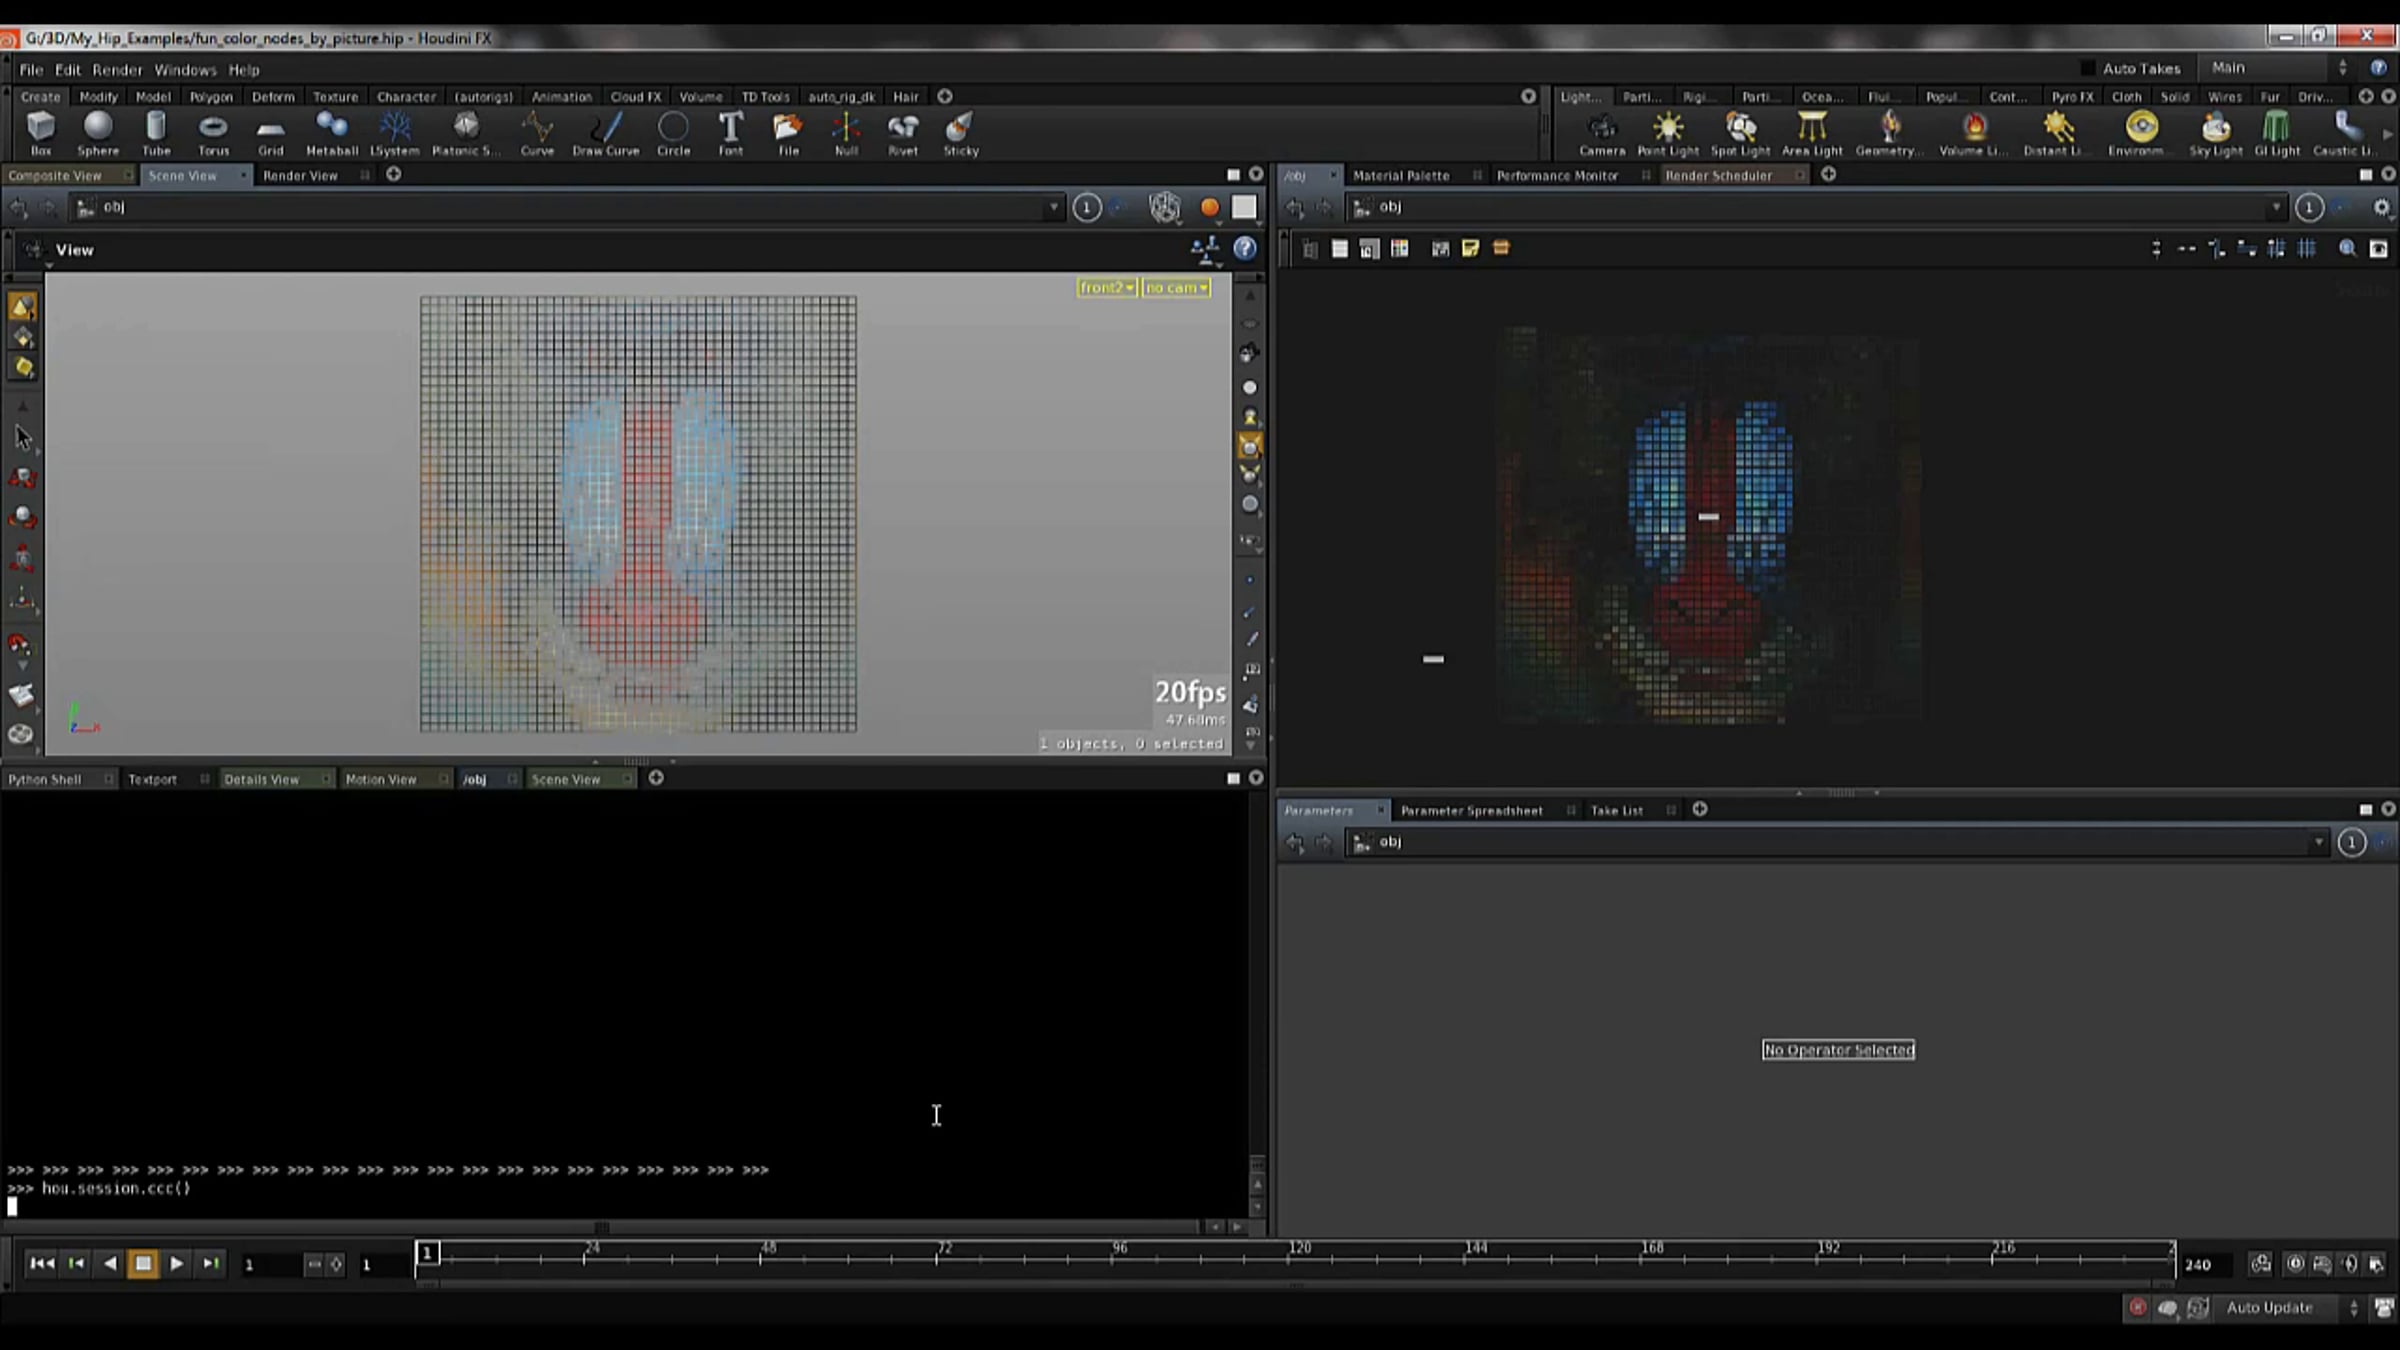Add a new shelf tab to the Create shelf
Image resolution: width=2400 pixels, height=1350 pixels.
point(945,97)
